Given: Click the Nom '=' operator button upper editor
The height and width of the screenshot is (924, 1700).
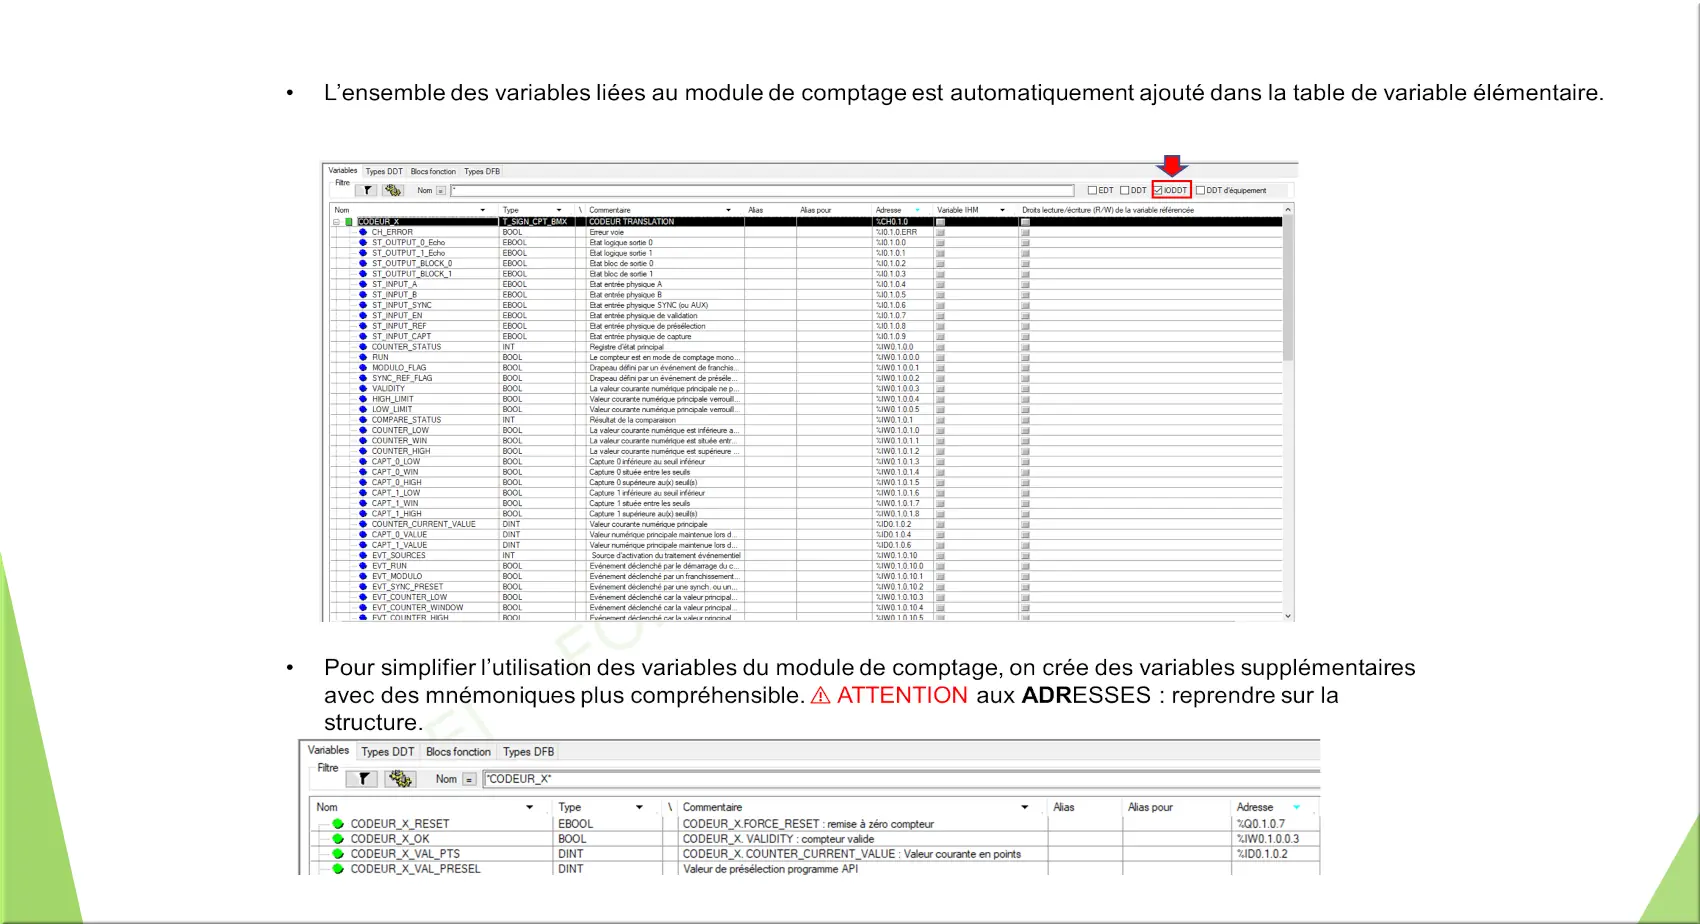Looking at the screenshot, I should (x=440, y=191).
